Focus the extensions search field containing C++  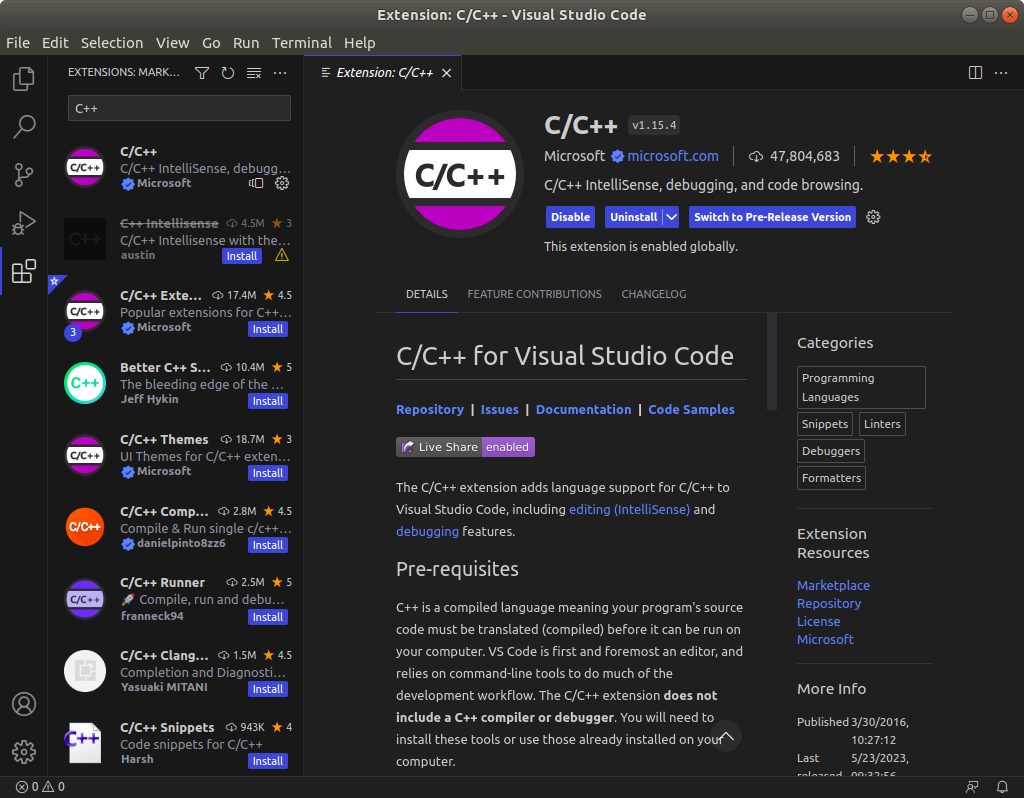(179, 108)
